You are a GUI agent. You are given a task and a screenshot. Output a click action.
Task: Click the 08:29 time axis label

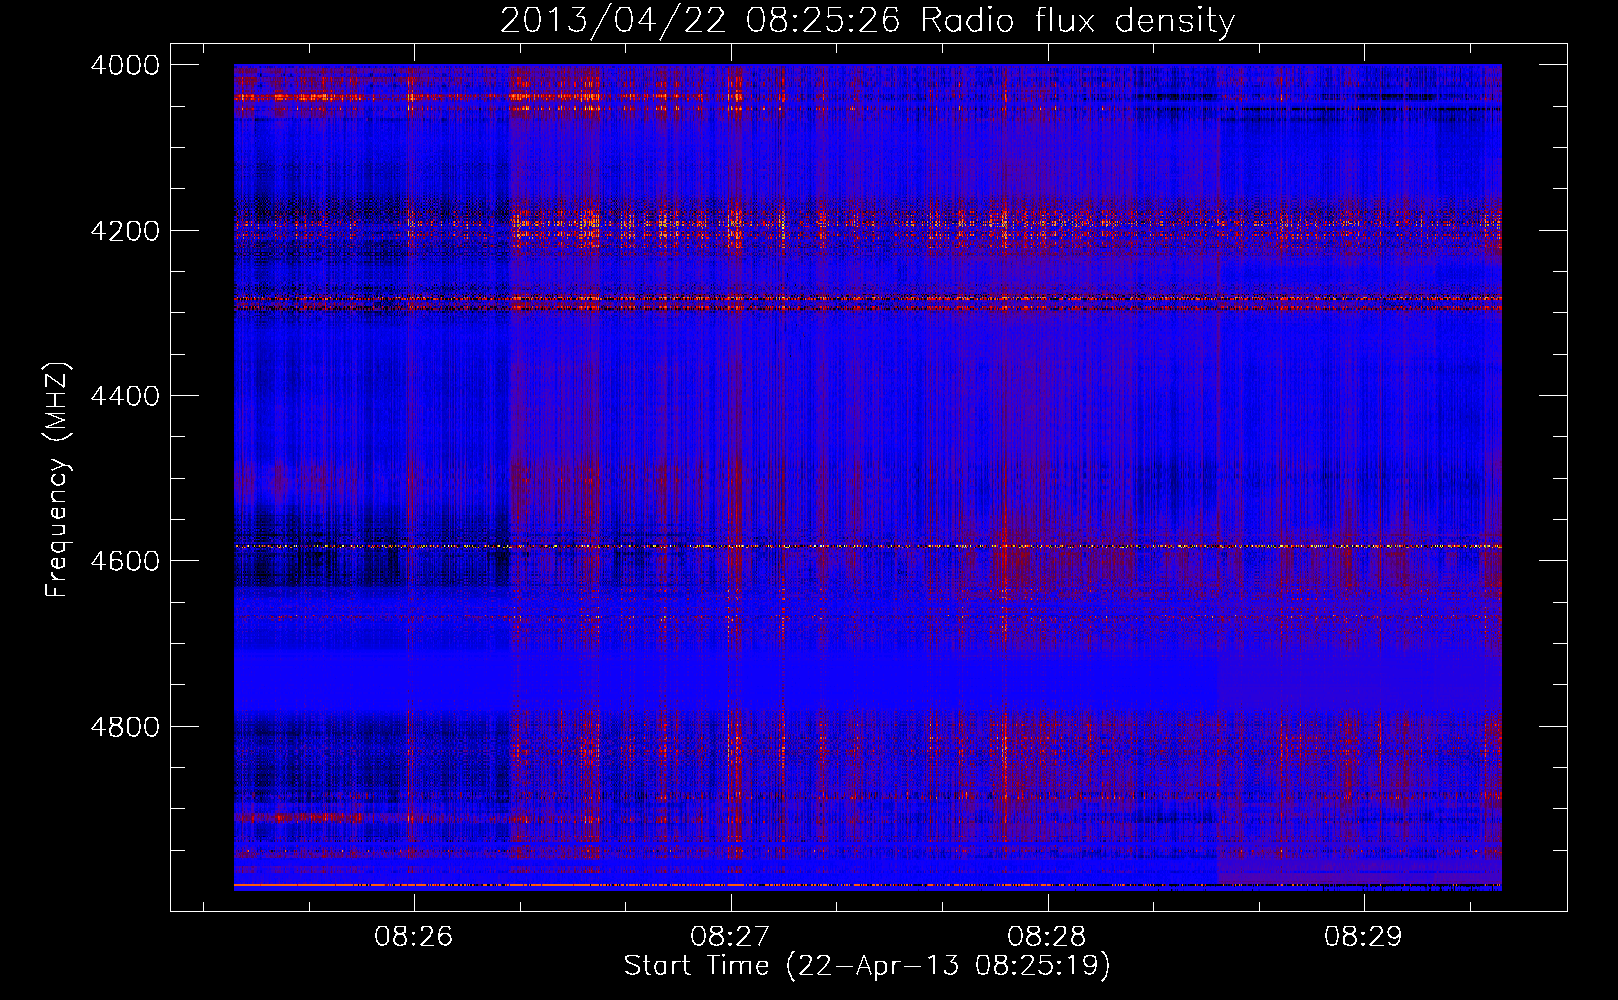pyautogui.click(x=1363, y=937)
